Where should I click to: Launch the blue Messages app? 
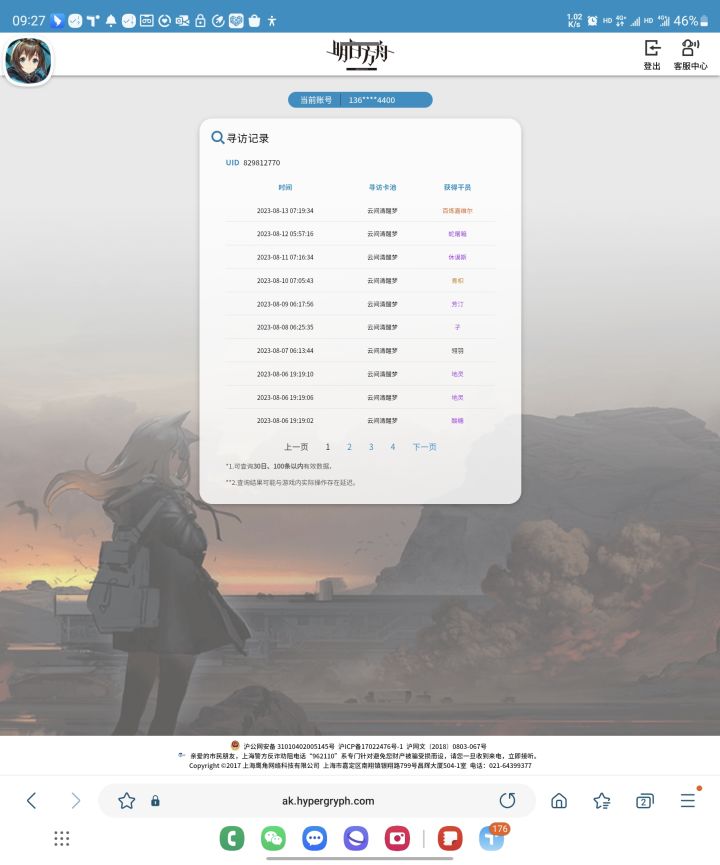click(314, 839)
